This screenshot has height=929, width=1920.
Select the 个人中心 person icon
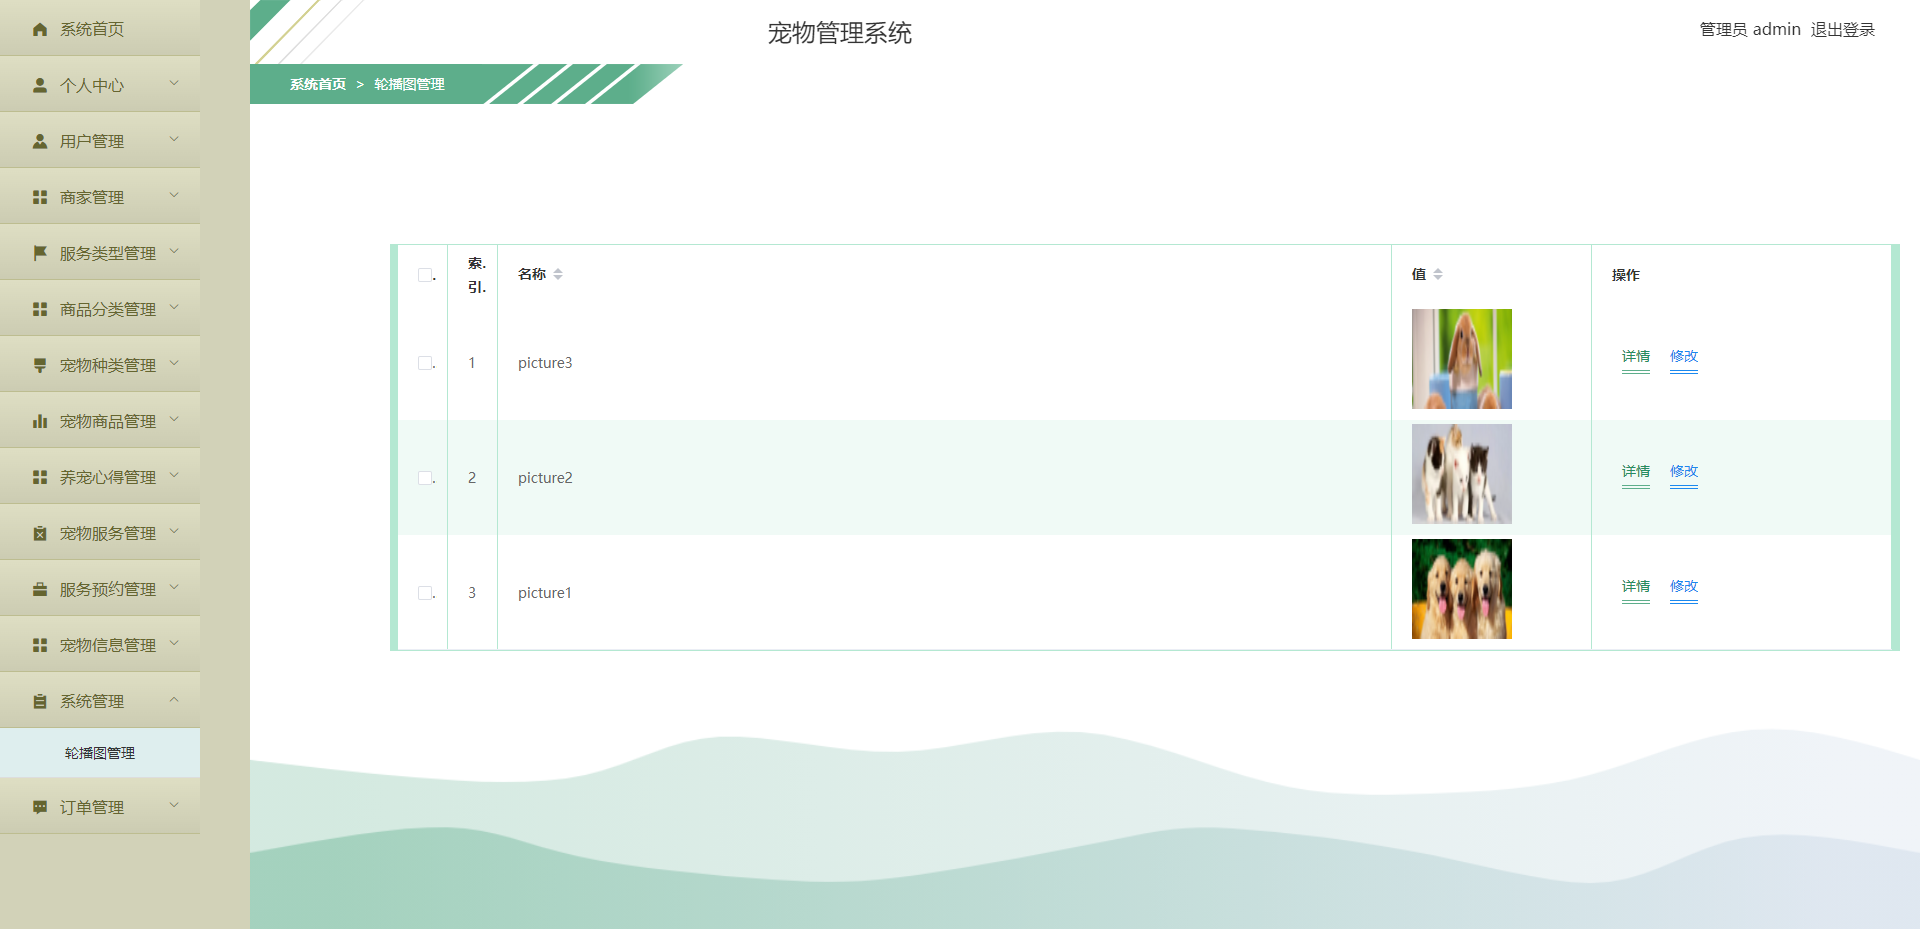[39, 85]
